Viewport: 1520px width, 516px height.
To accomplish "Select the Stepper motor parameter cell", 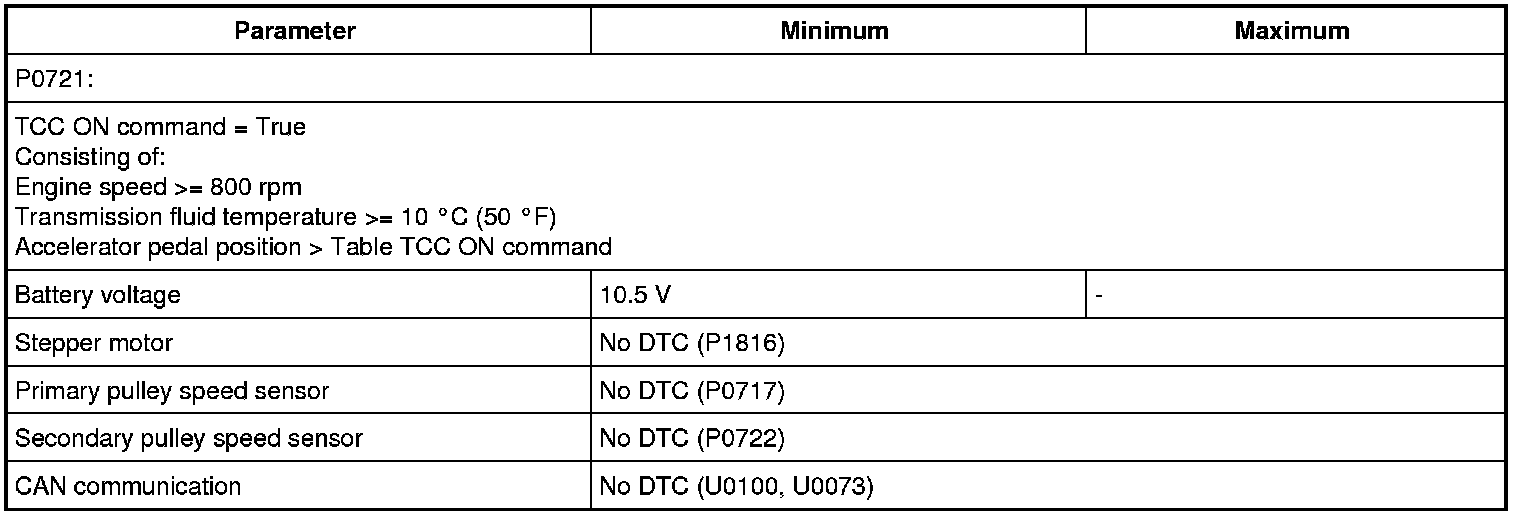I will pyautogui.click(x=94, y=343).
